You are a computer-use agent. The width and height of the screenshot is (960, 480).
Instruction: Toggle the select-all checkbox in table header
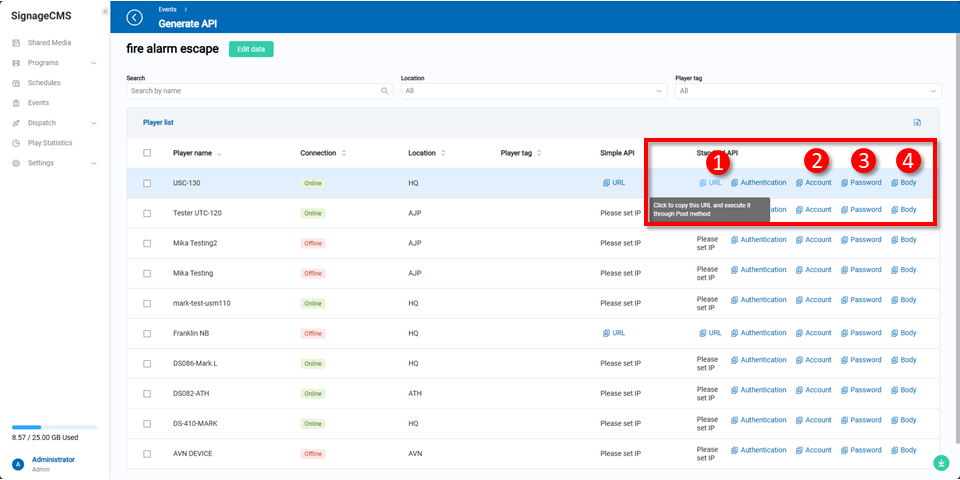(x=148, y=153)
